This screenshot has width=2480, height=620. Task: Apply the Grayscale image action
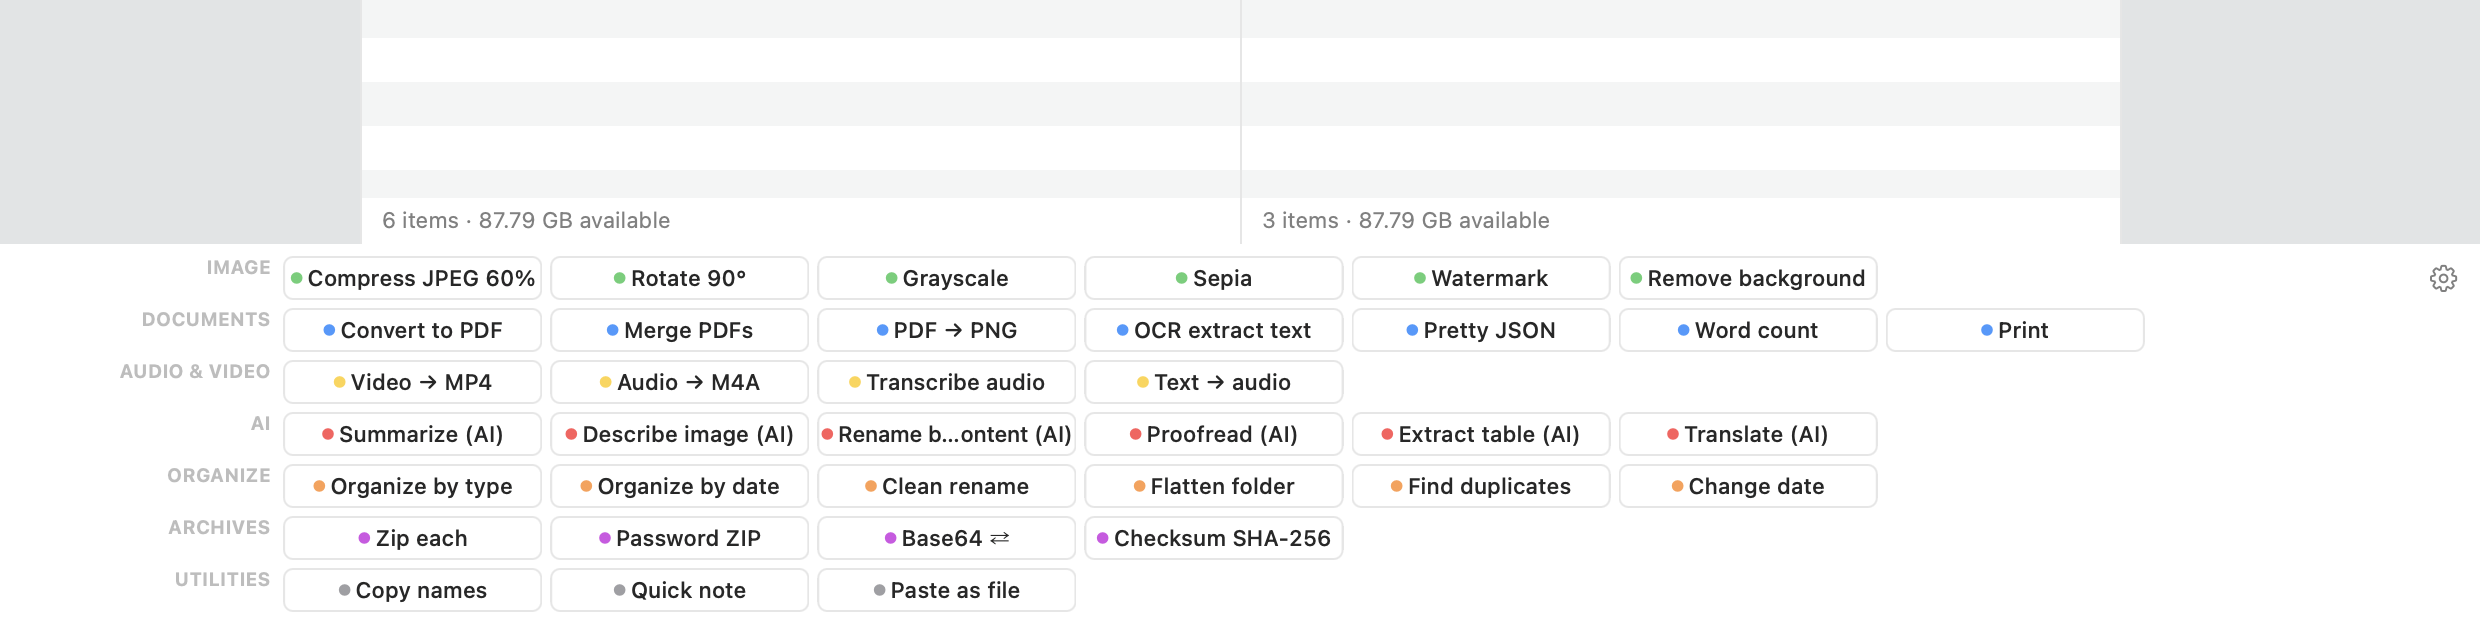pos(946,278)
